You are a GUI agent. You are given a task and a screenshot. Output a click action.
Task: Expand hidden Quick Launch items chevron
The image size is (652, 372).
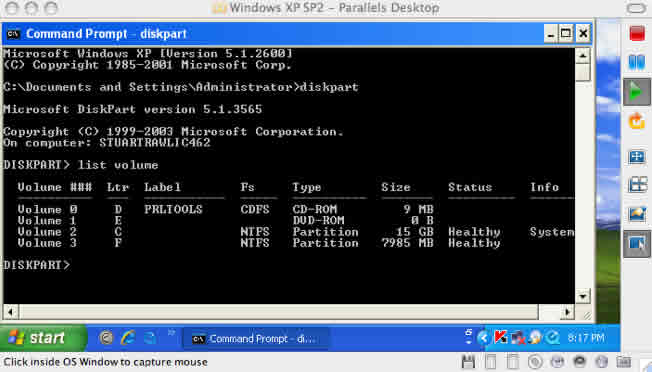click(x=171, y=333)
